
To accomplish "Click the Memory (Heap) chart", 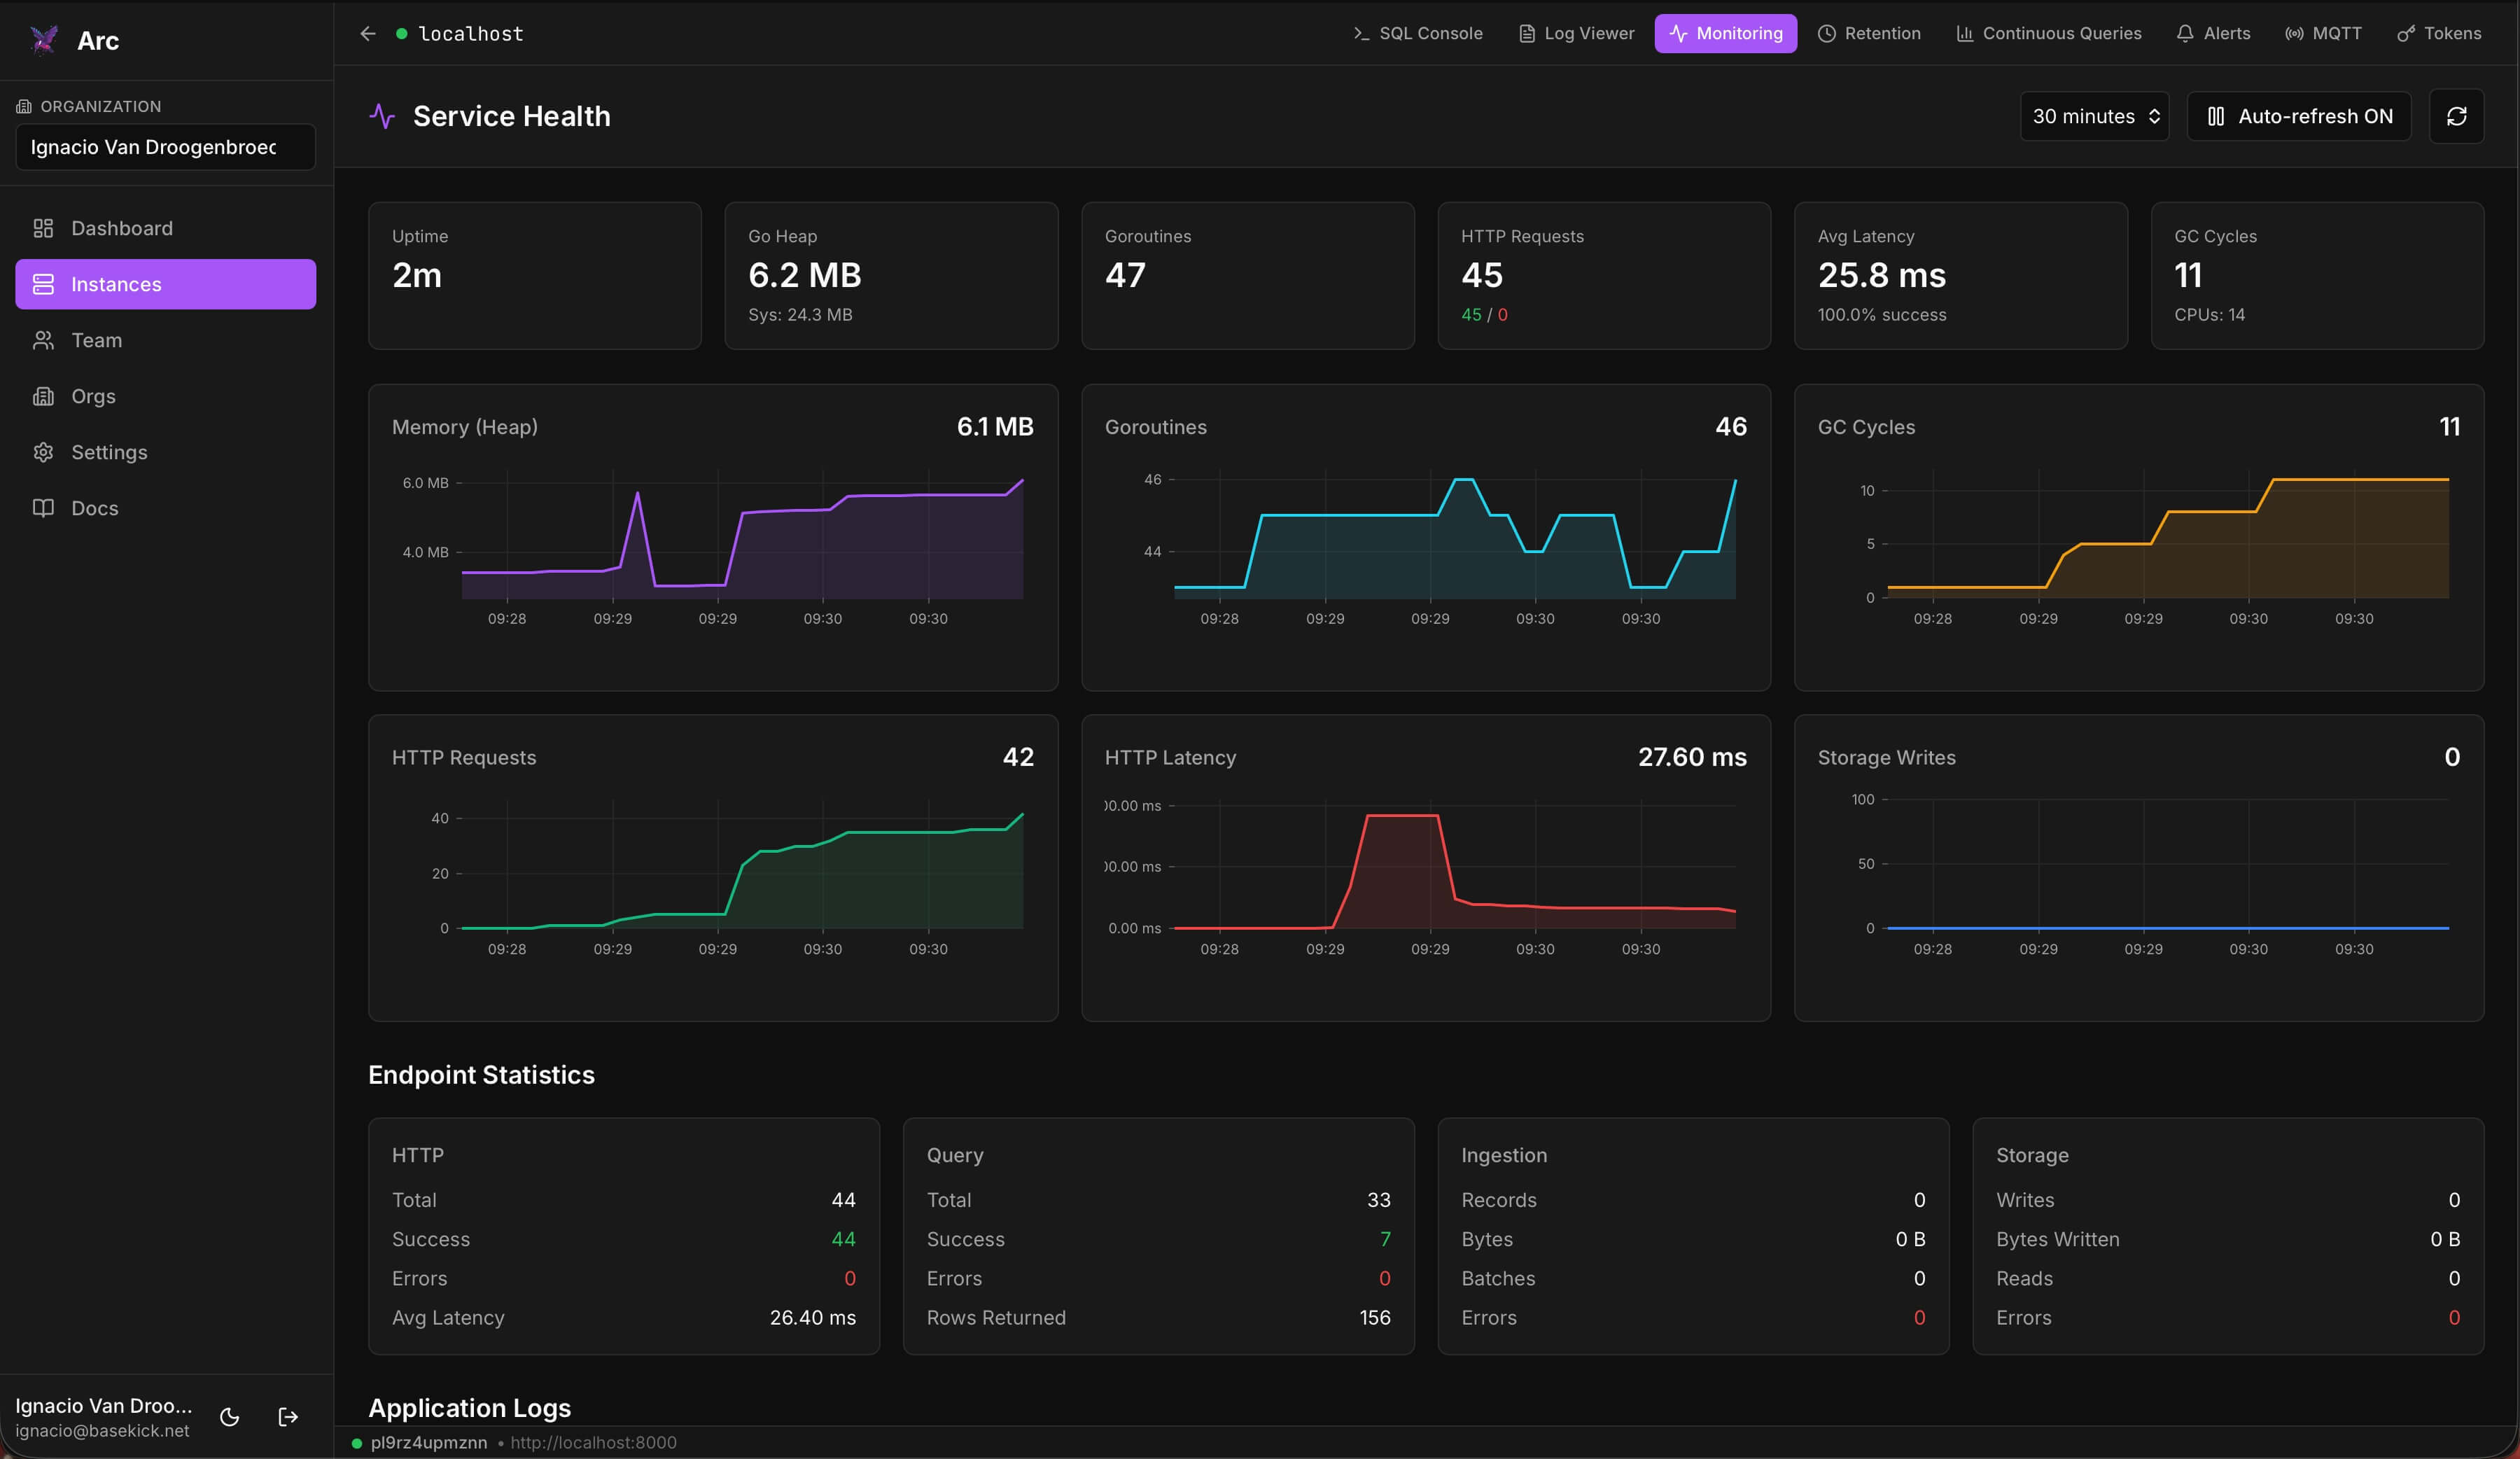I will (x=713, y=537).
